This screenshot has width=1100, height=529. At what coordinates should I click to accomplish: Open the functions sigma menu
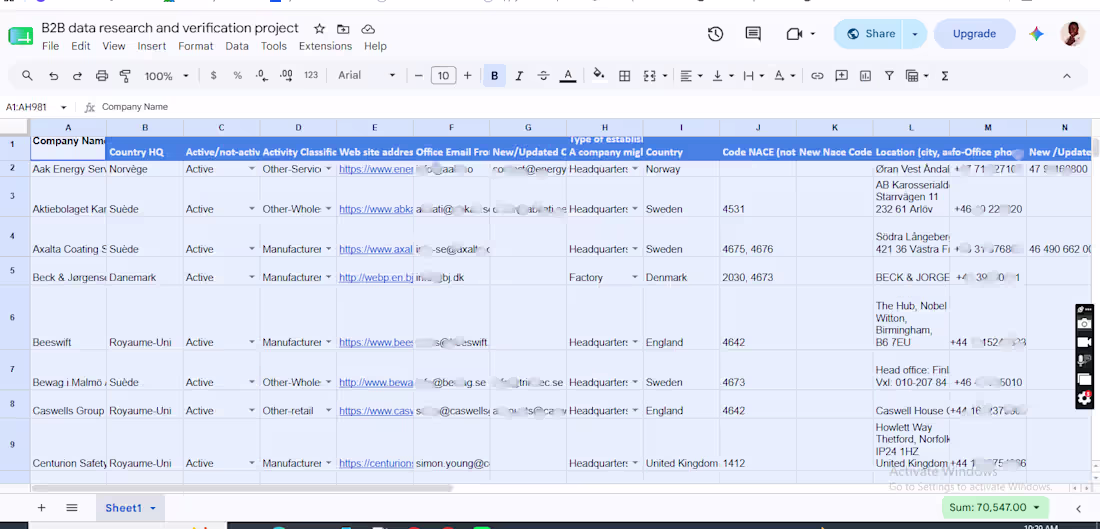tap(945, 76)
